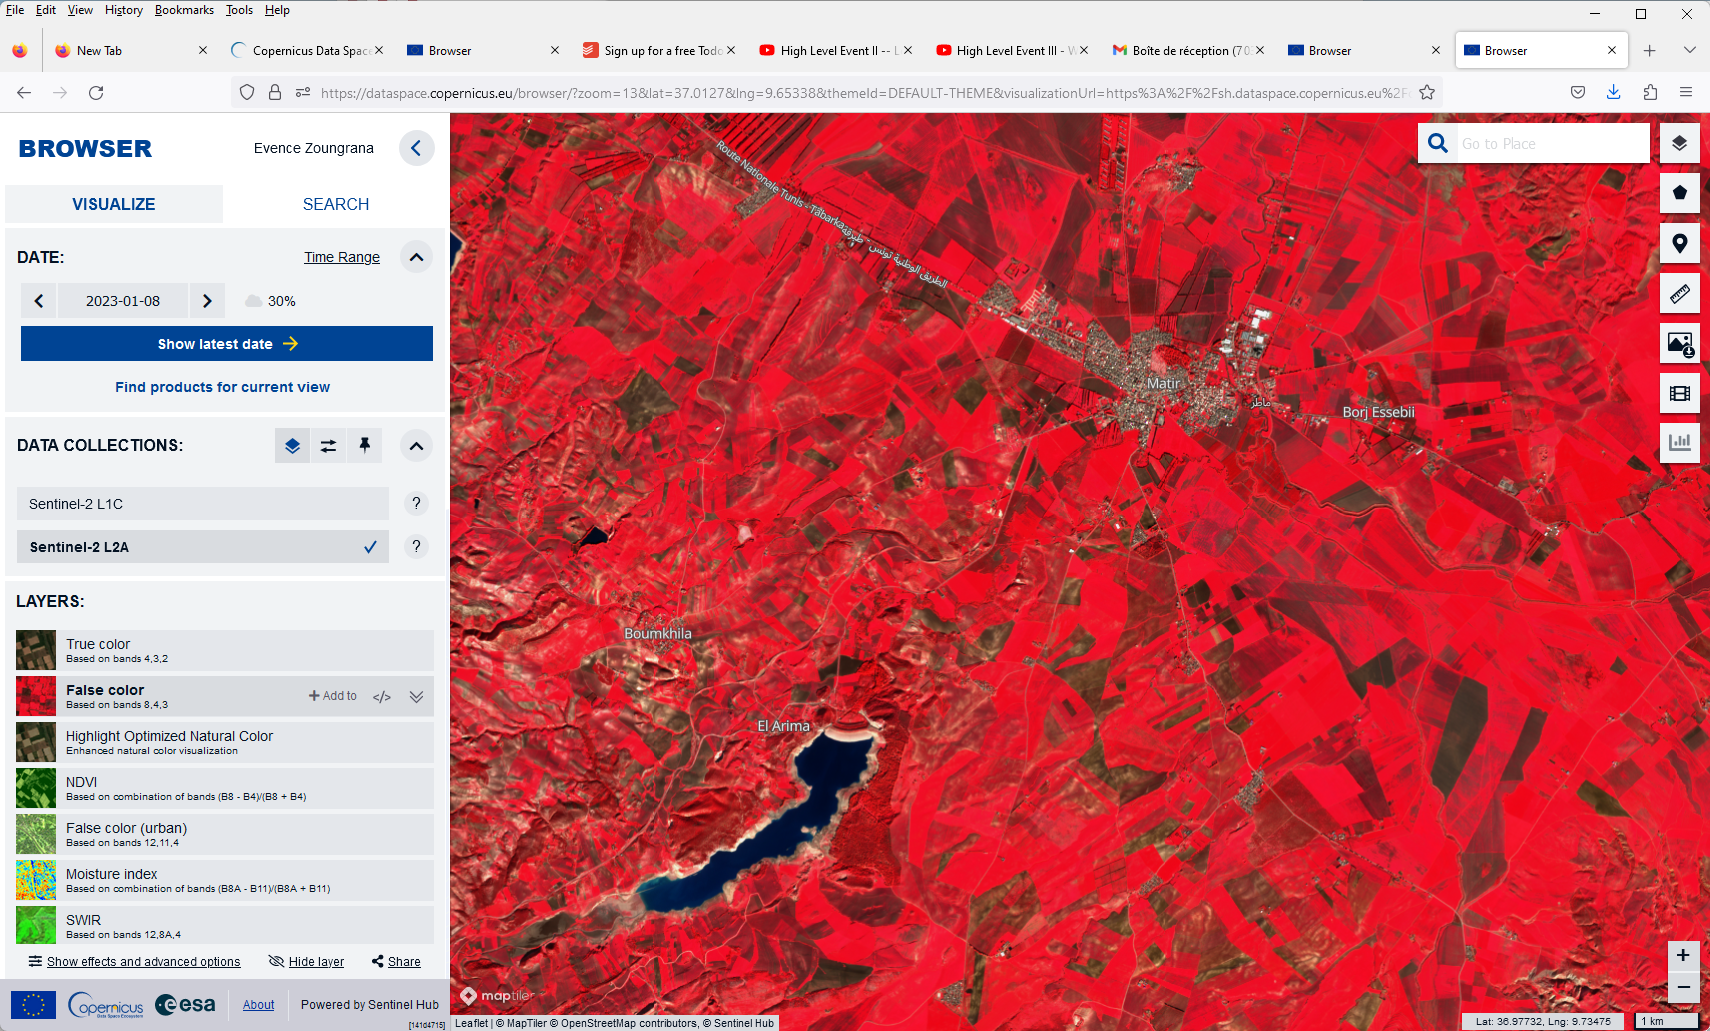
Task: Click Find products for current view
Action: pyautogui.click(x=222, y=387)
